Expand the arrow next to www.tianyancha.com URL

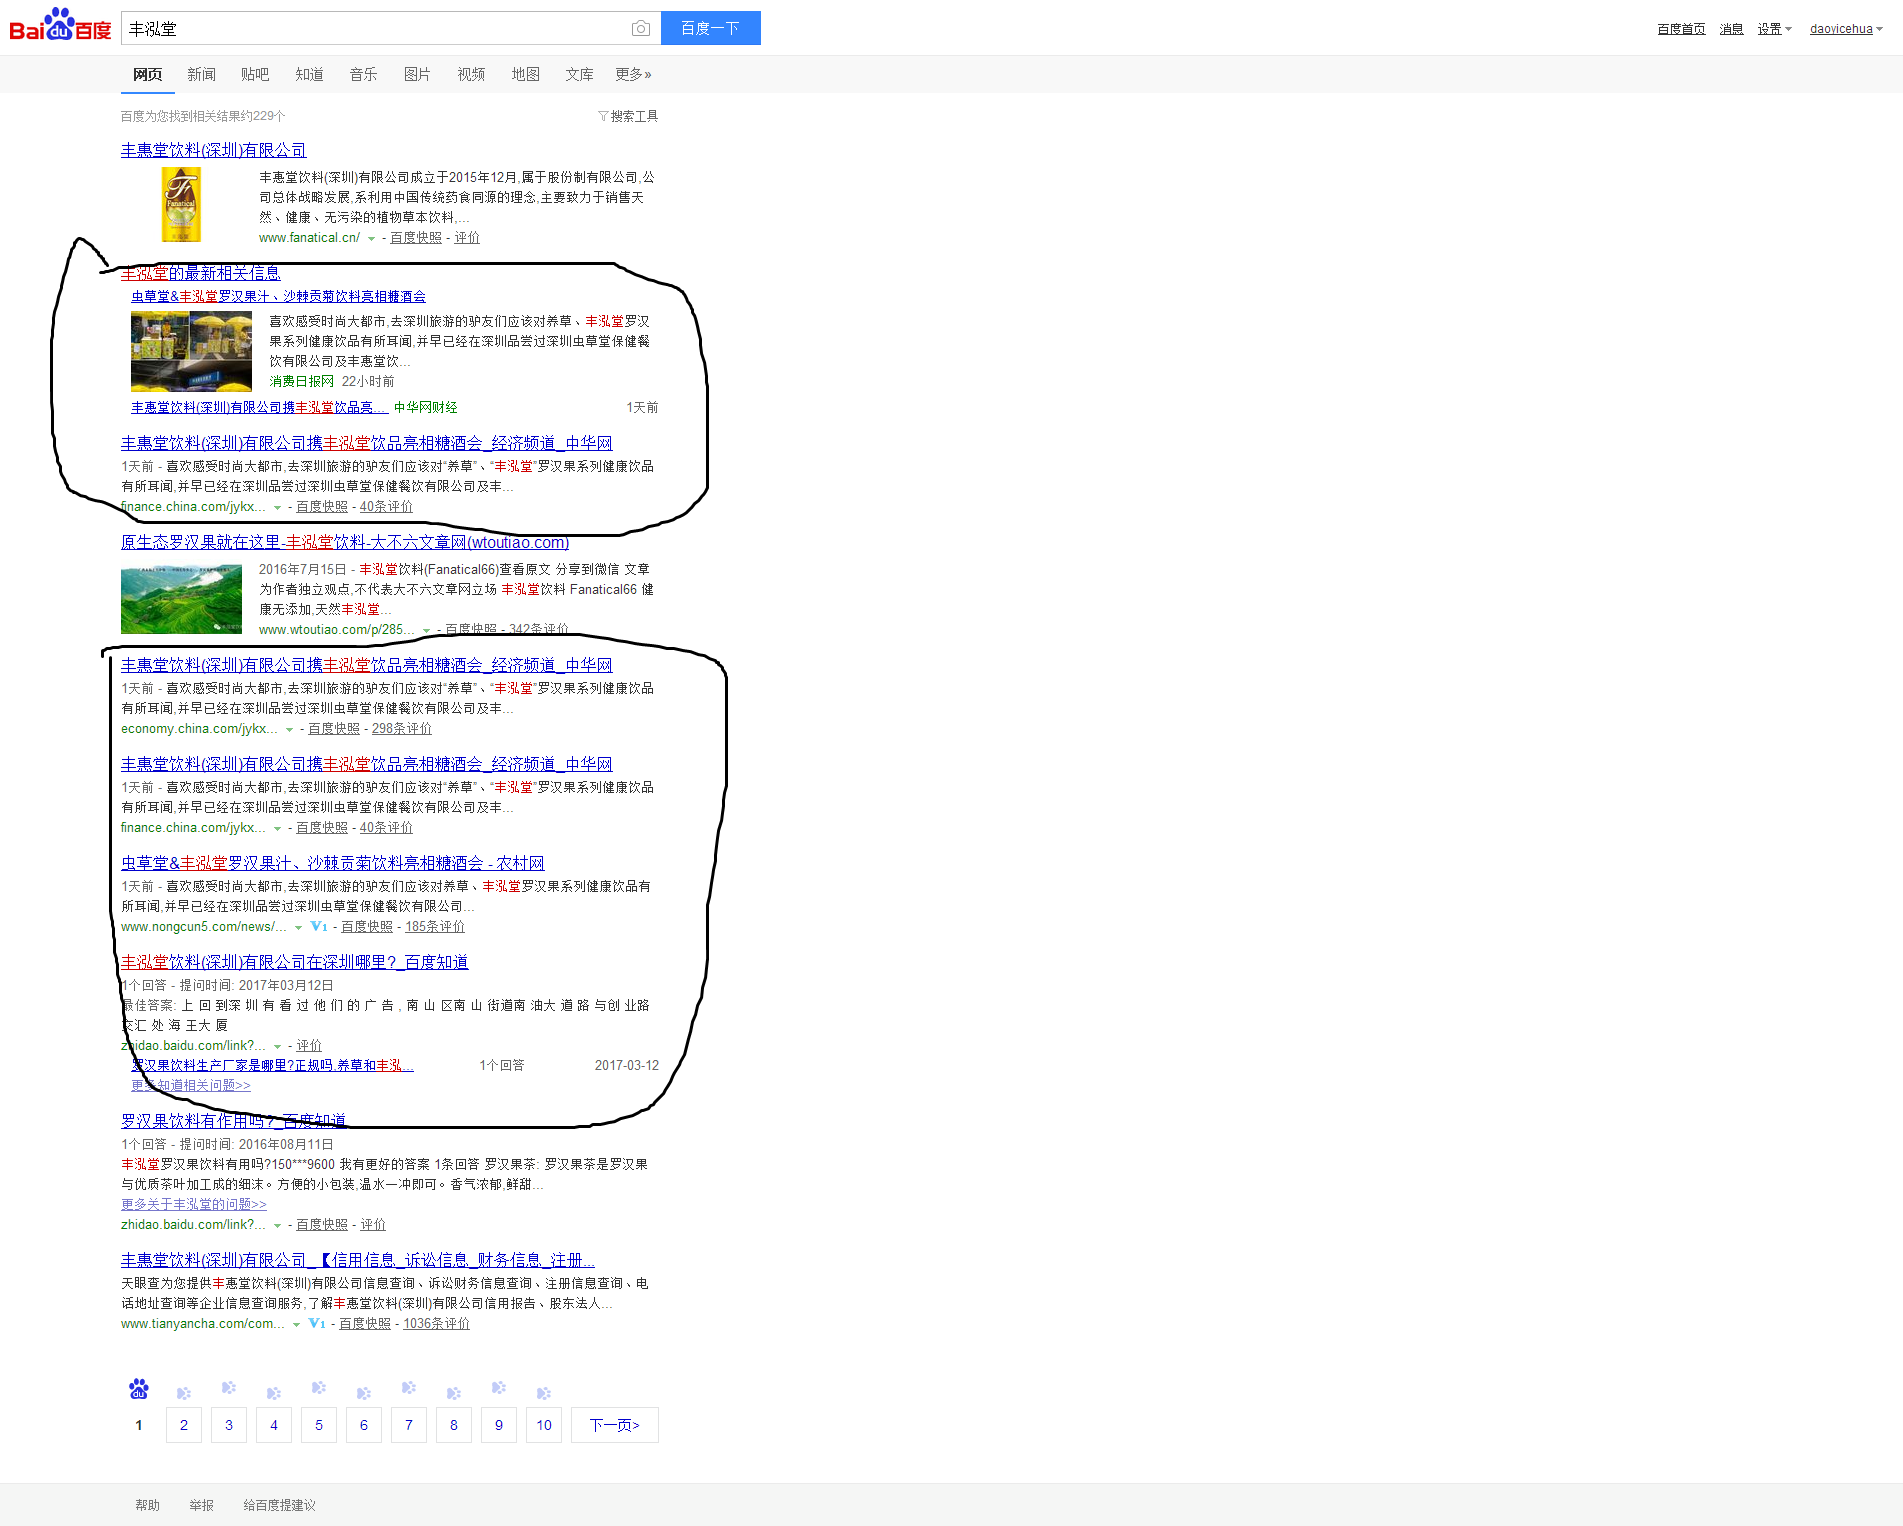tap(296, 1325)
